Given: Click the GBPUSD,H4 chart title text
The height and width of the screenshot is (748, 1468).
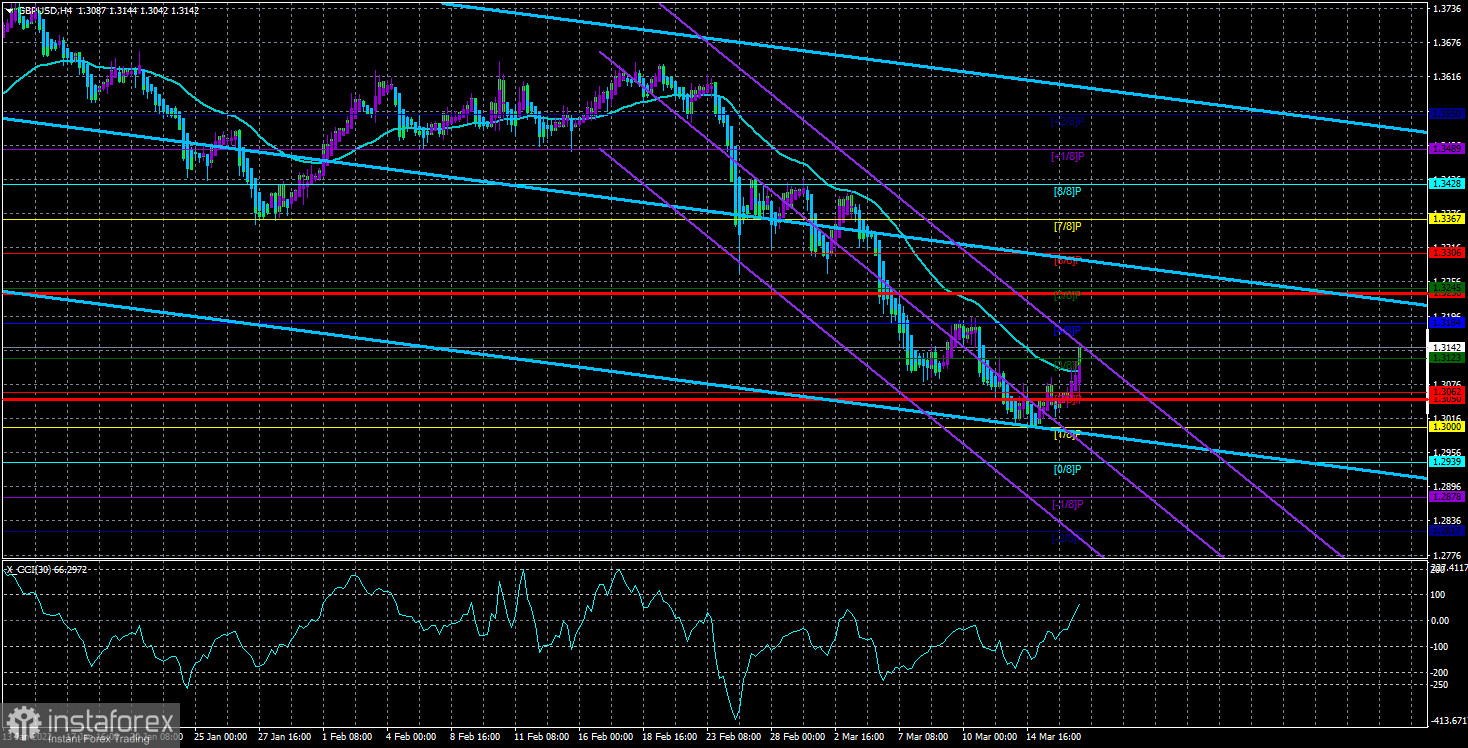Looking at the screenshot, I should (x=48, y=9).
